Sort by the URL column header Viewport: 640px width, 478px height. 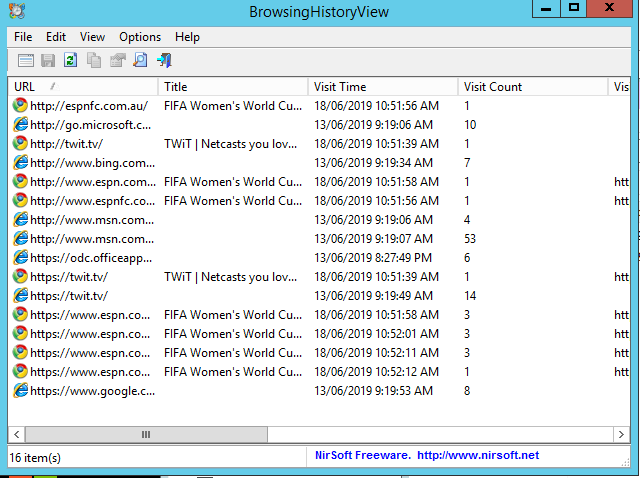(x=83, y=87)
